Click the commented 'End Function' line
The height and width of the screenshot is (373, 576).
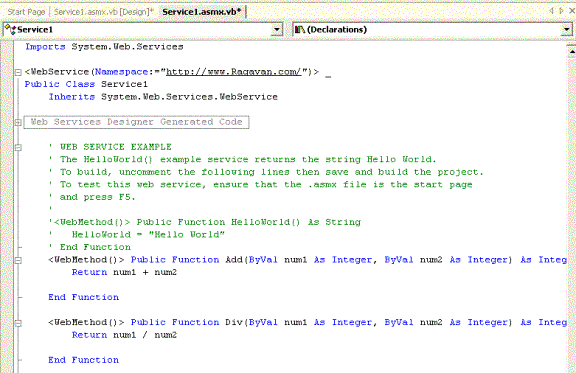pos(90,247)
